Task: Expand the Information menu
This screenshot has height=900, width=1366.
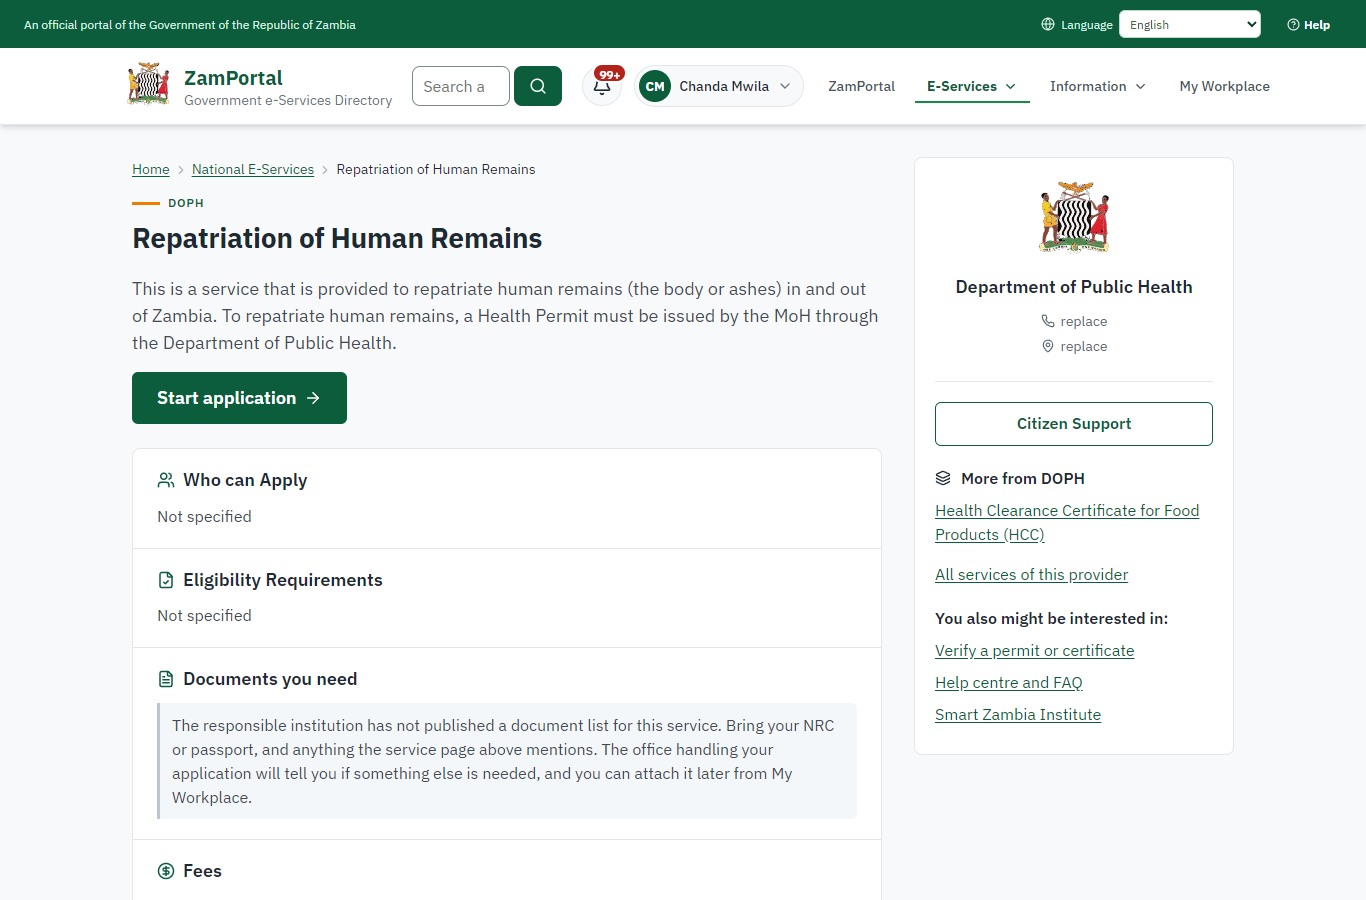Action: tap(1098, 86)
